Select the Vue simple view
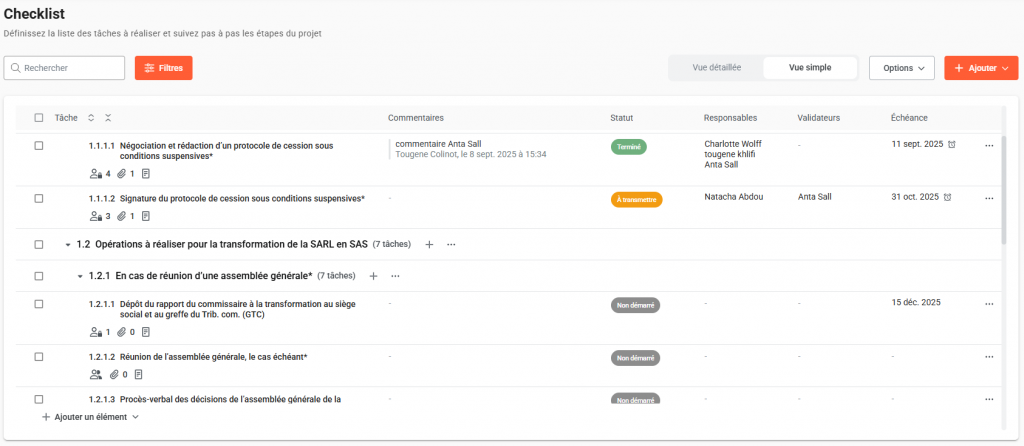This screenshot has height=446, width=1024. (810, 68)
